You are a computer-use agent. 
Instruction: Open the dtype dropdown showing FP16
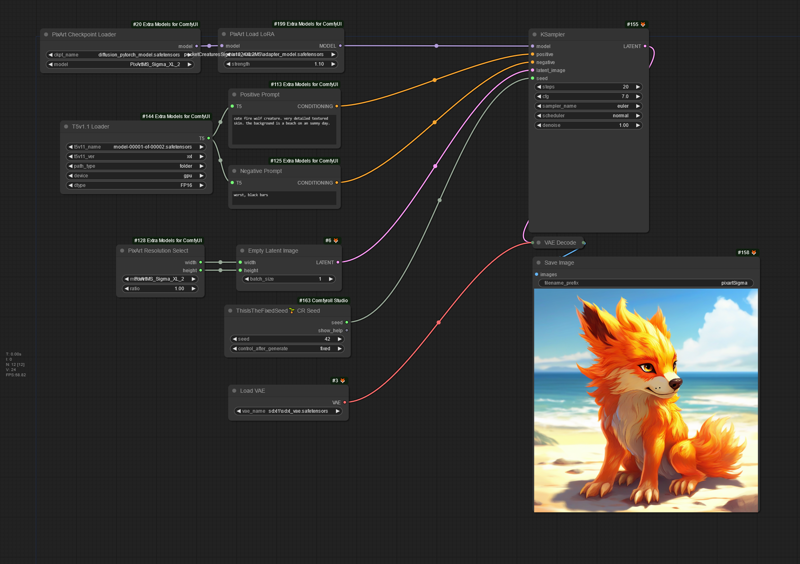point(136,185)
